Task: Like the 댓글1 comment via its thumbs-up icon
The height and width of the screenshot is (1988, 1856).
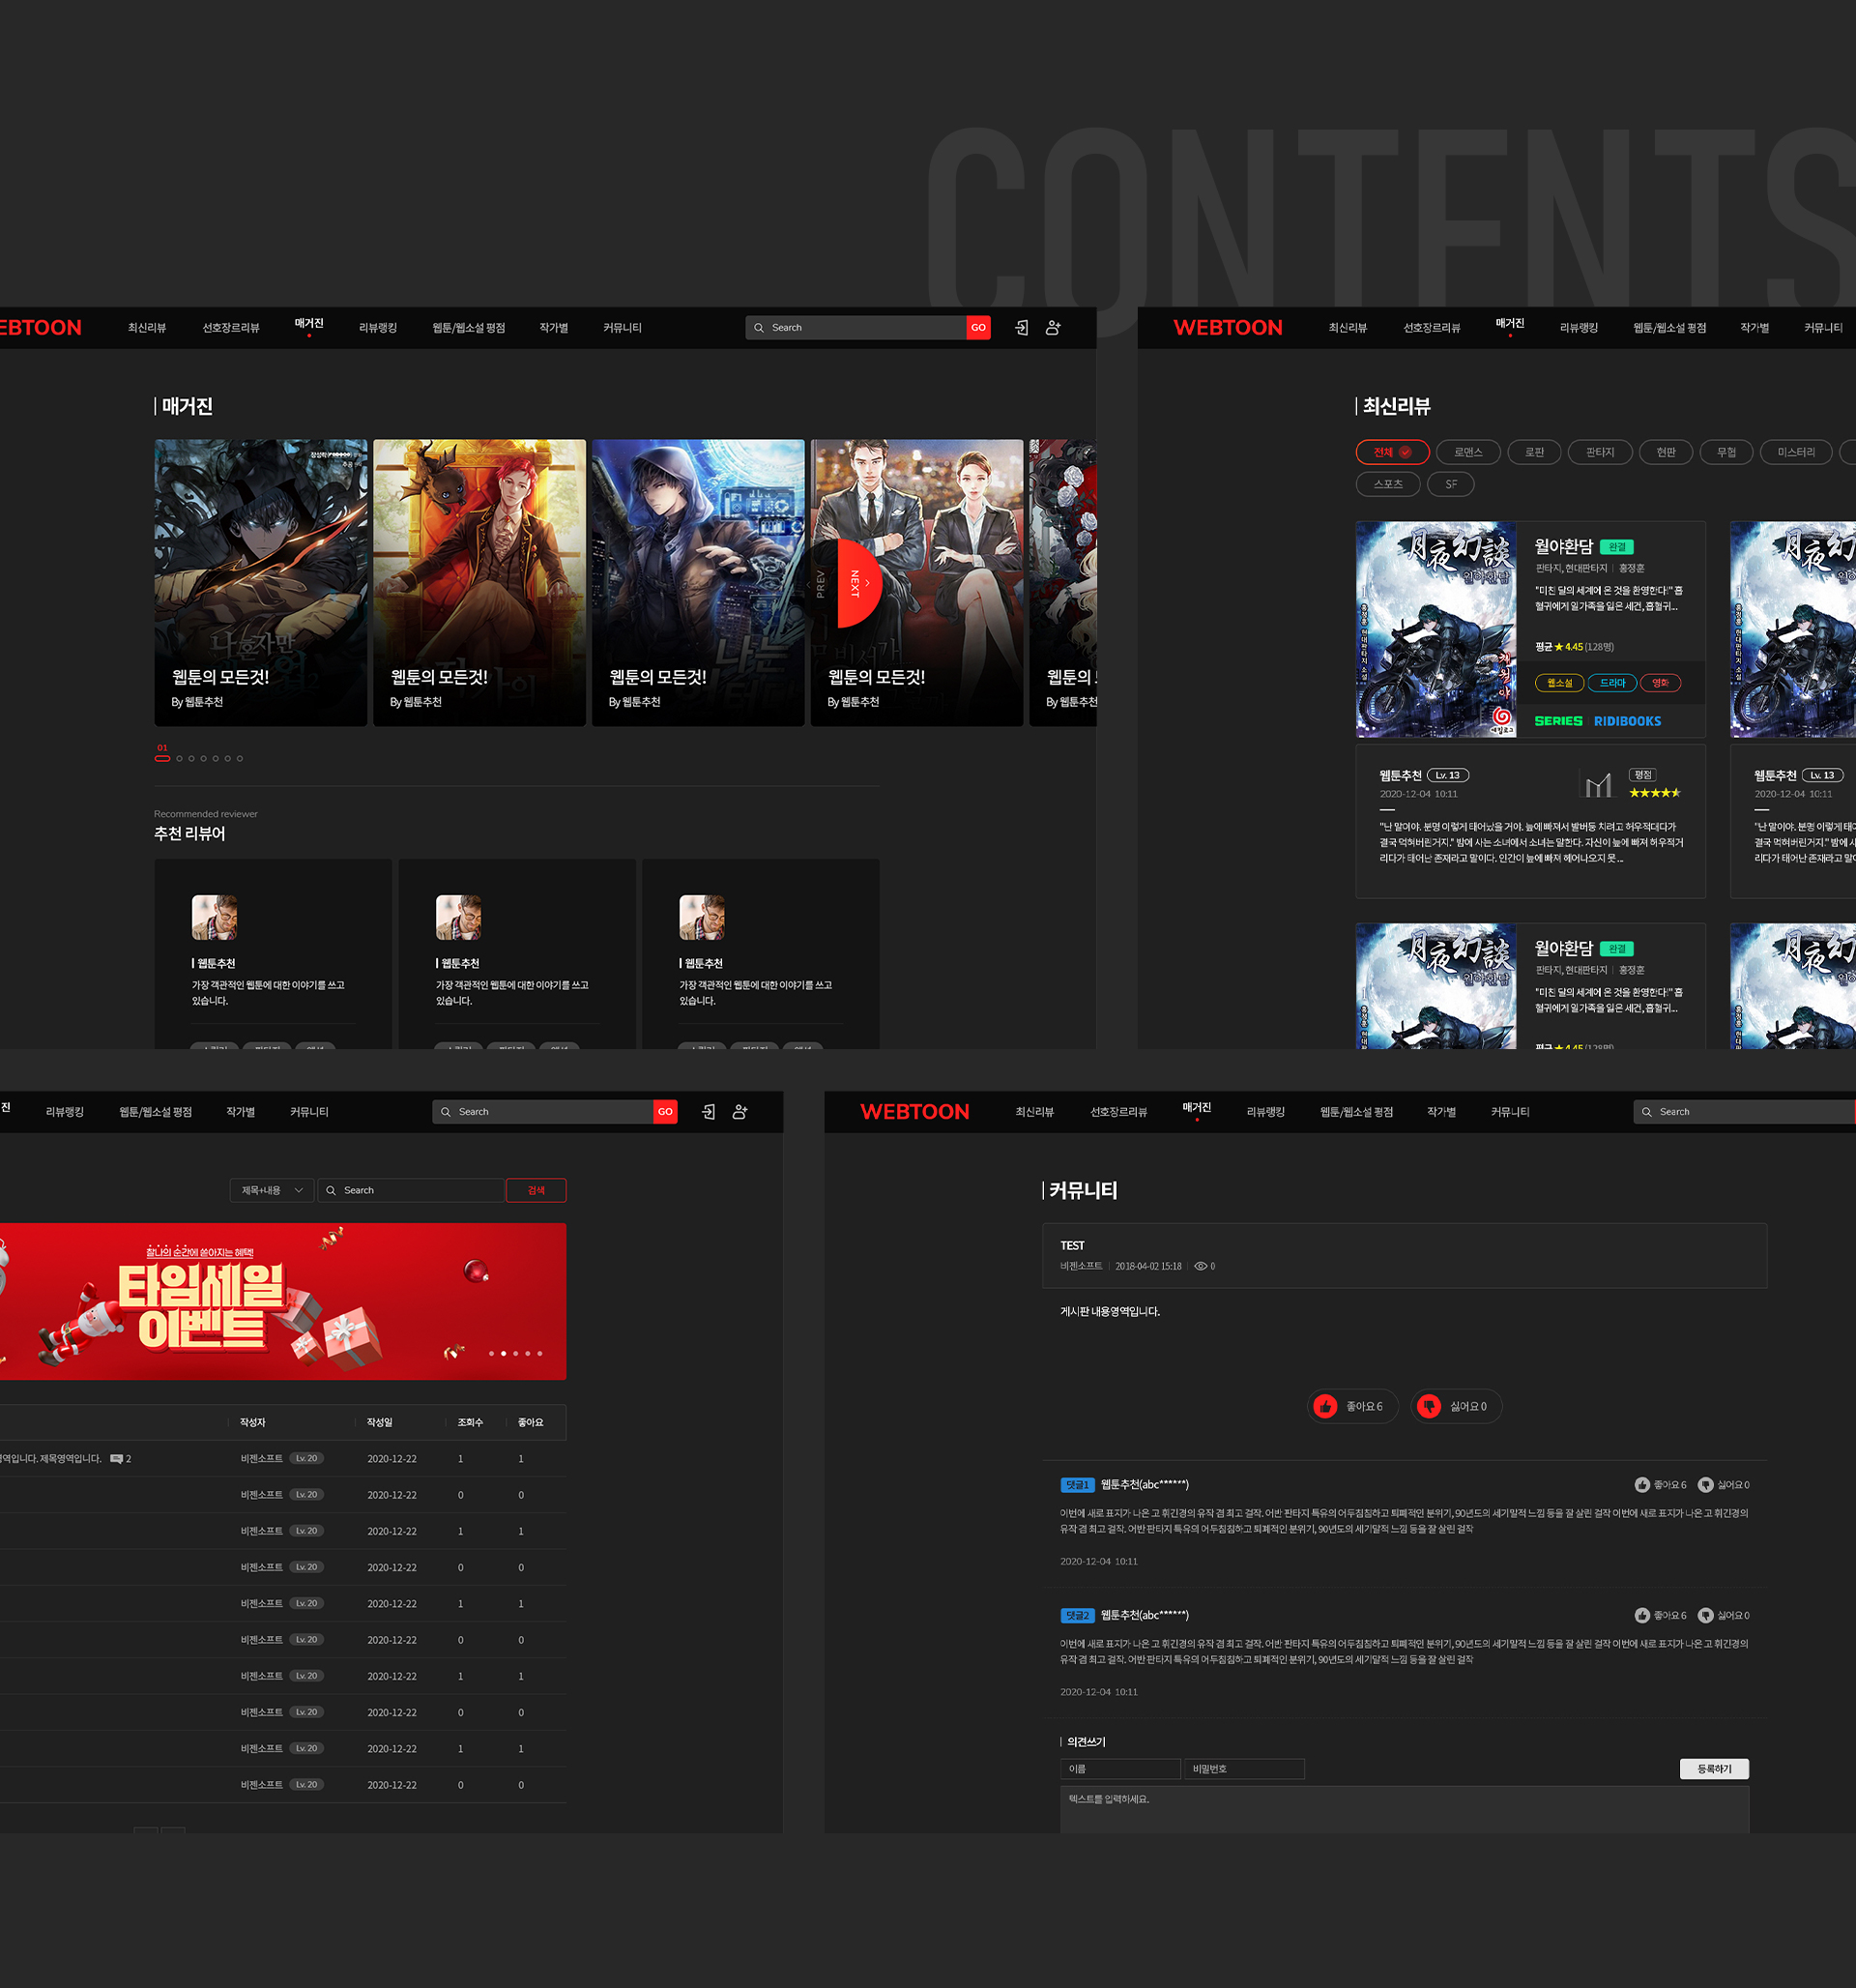Action: tap(1641, 1485)
